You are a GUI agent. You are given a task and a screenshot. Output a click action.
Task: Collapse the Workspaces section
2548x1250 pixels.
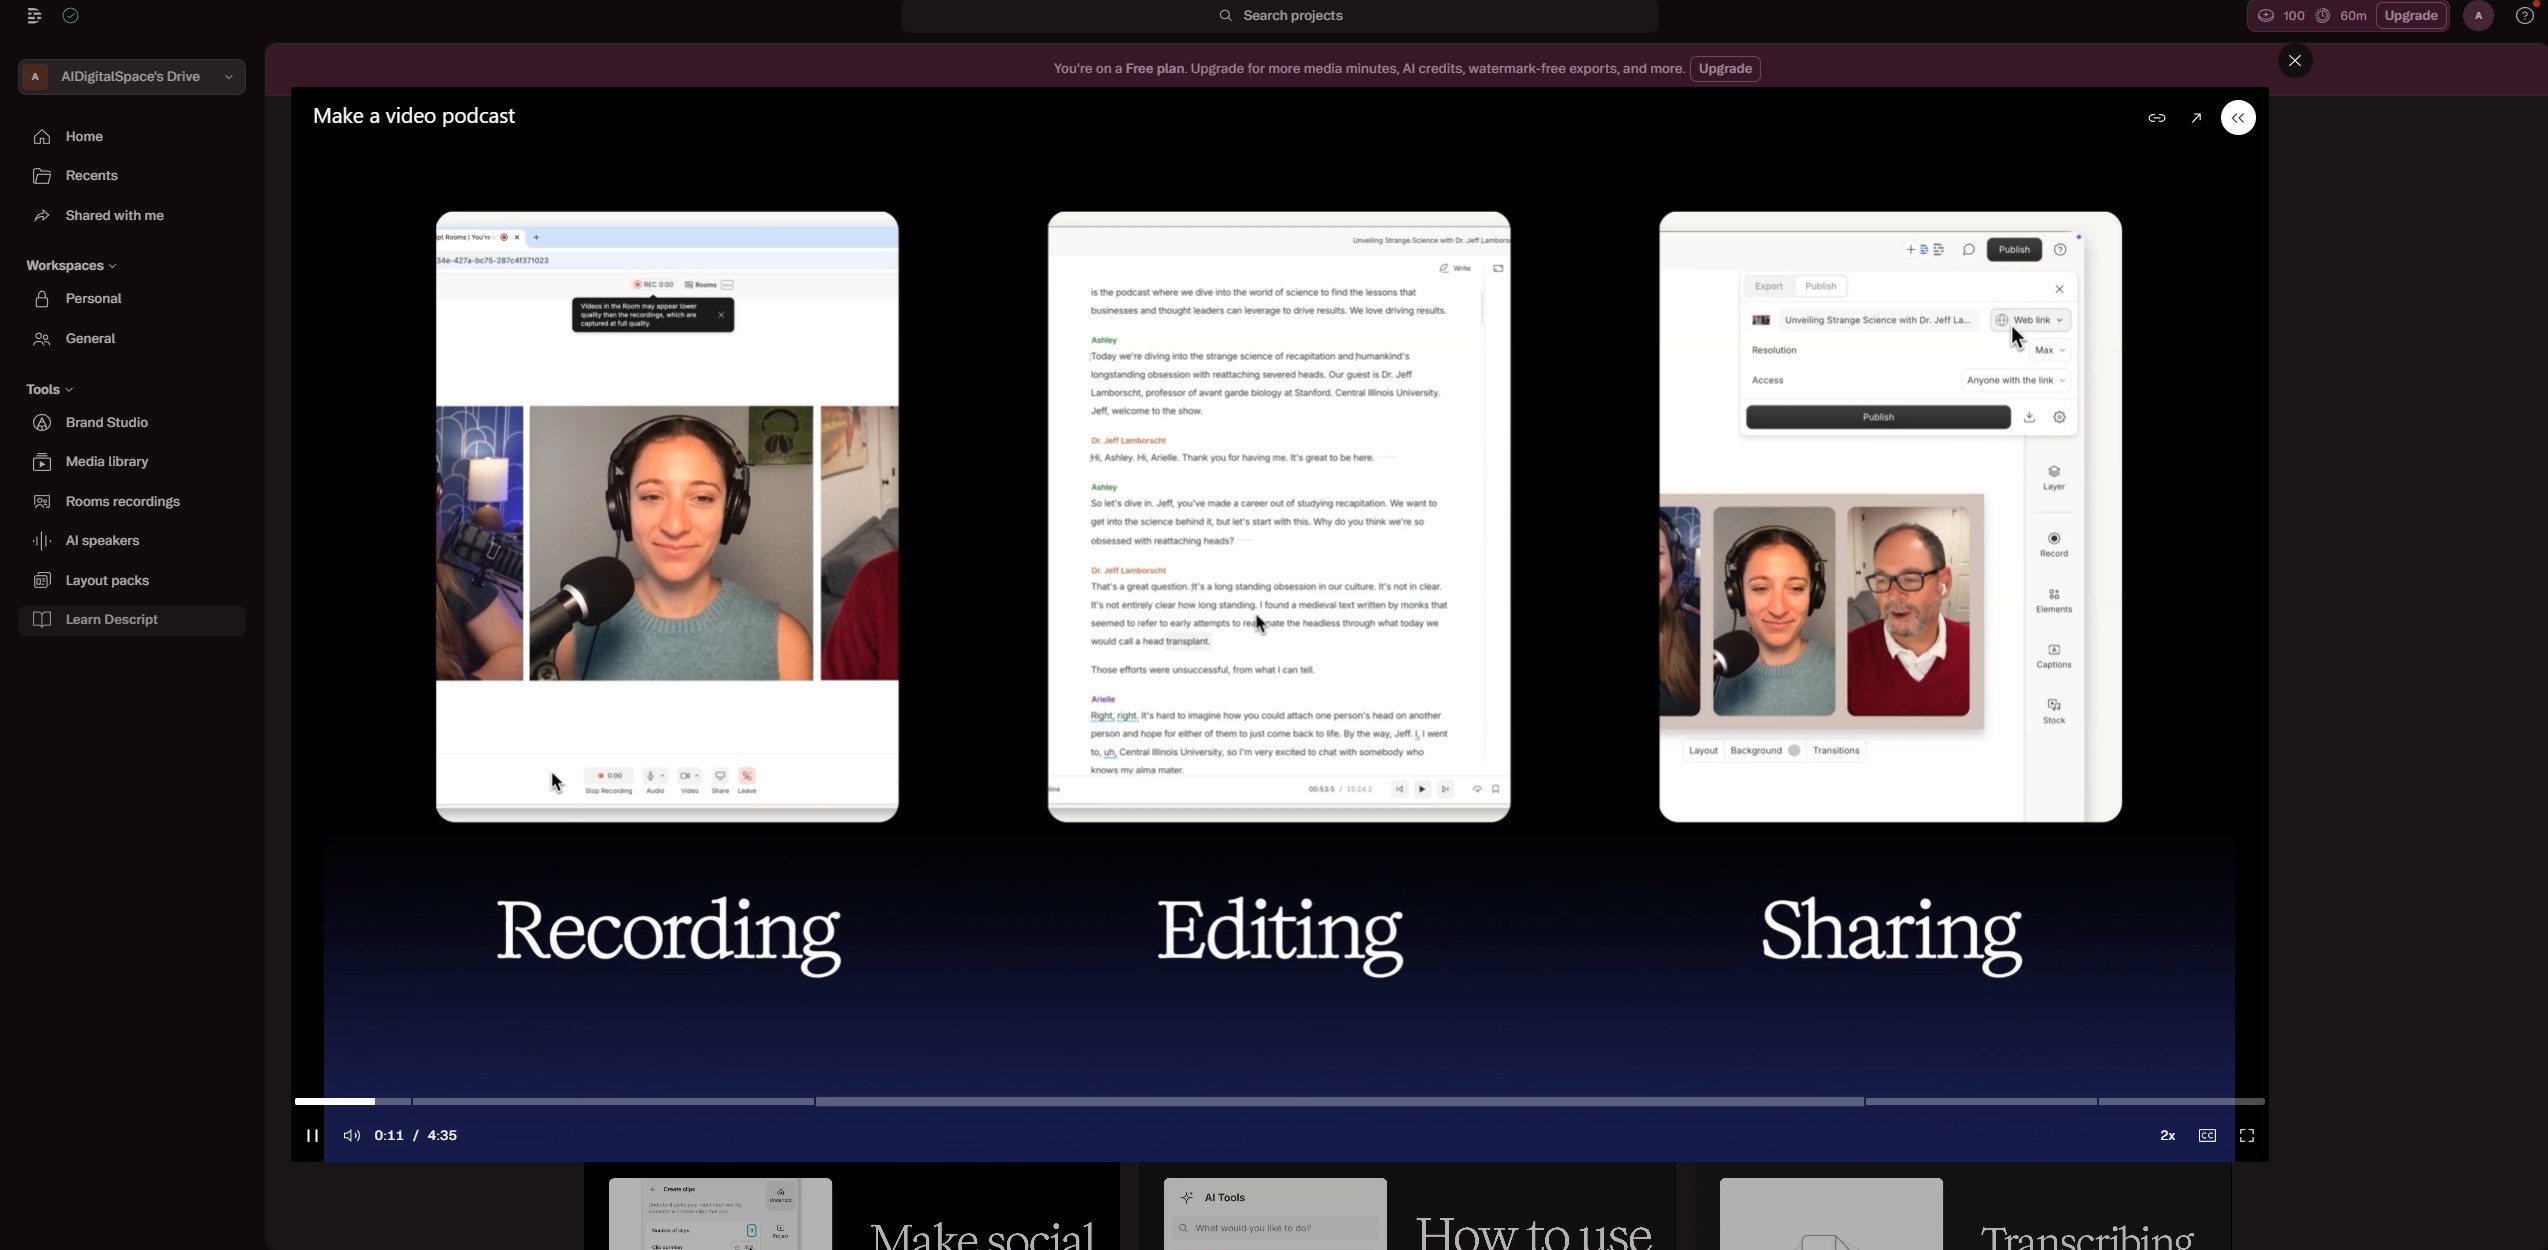[x=71, y=266]
